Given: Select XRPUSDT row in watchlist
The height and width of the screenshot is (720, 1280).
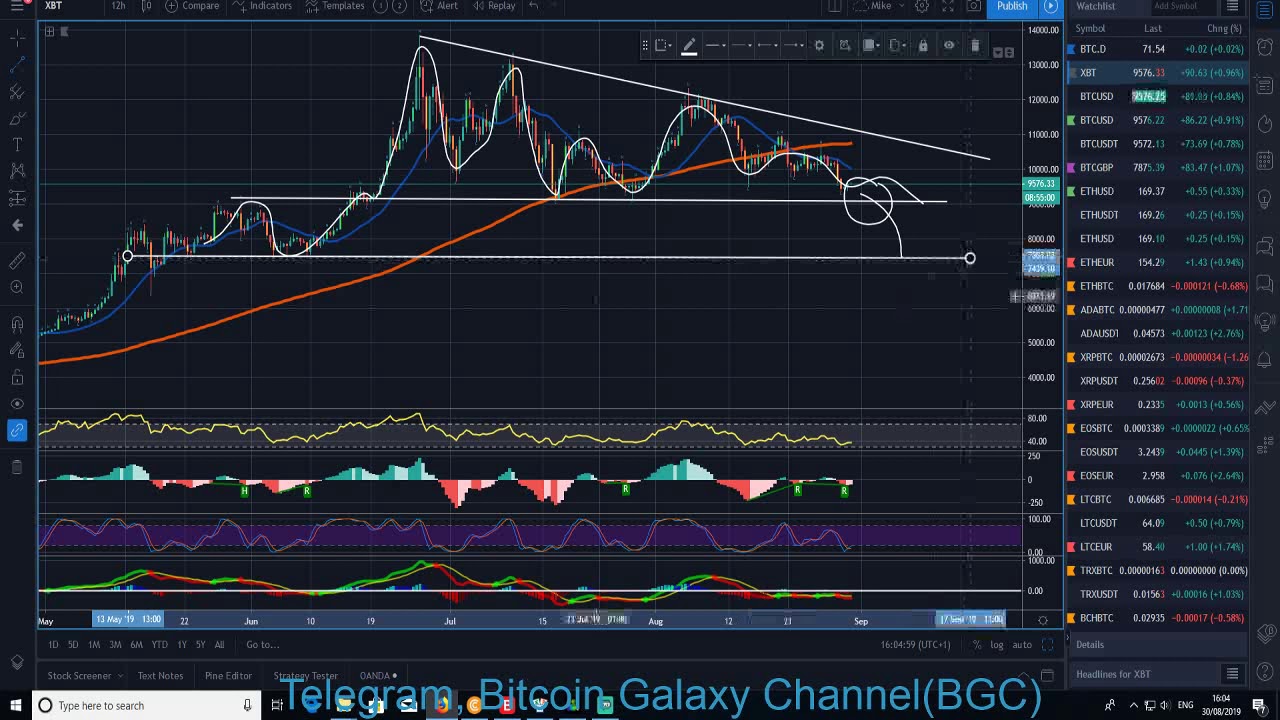Looking at the screenshot, I should click(x=1157, y=381).
